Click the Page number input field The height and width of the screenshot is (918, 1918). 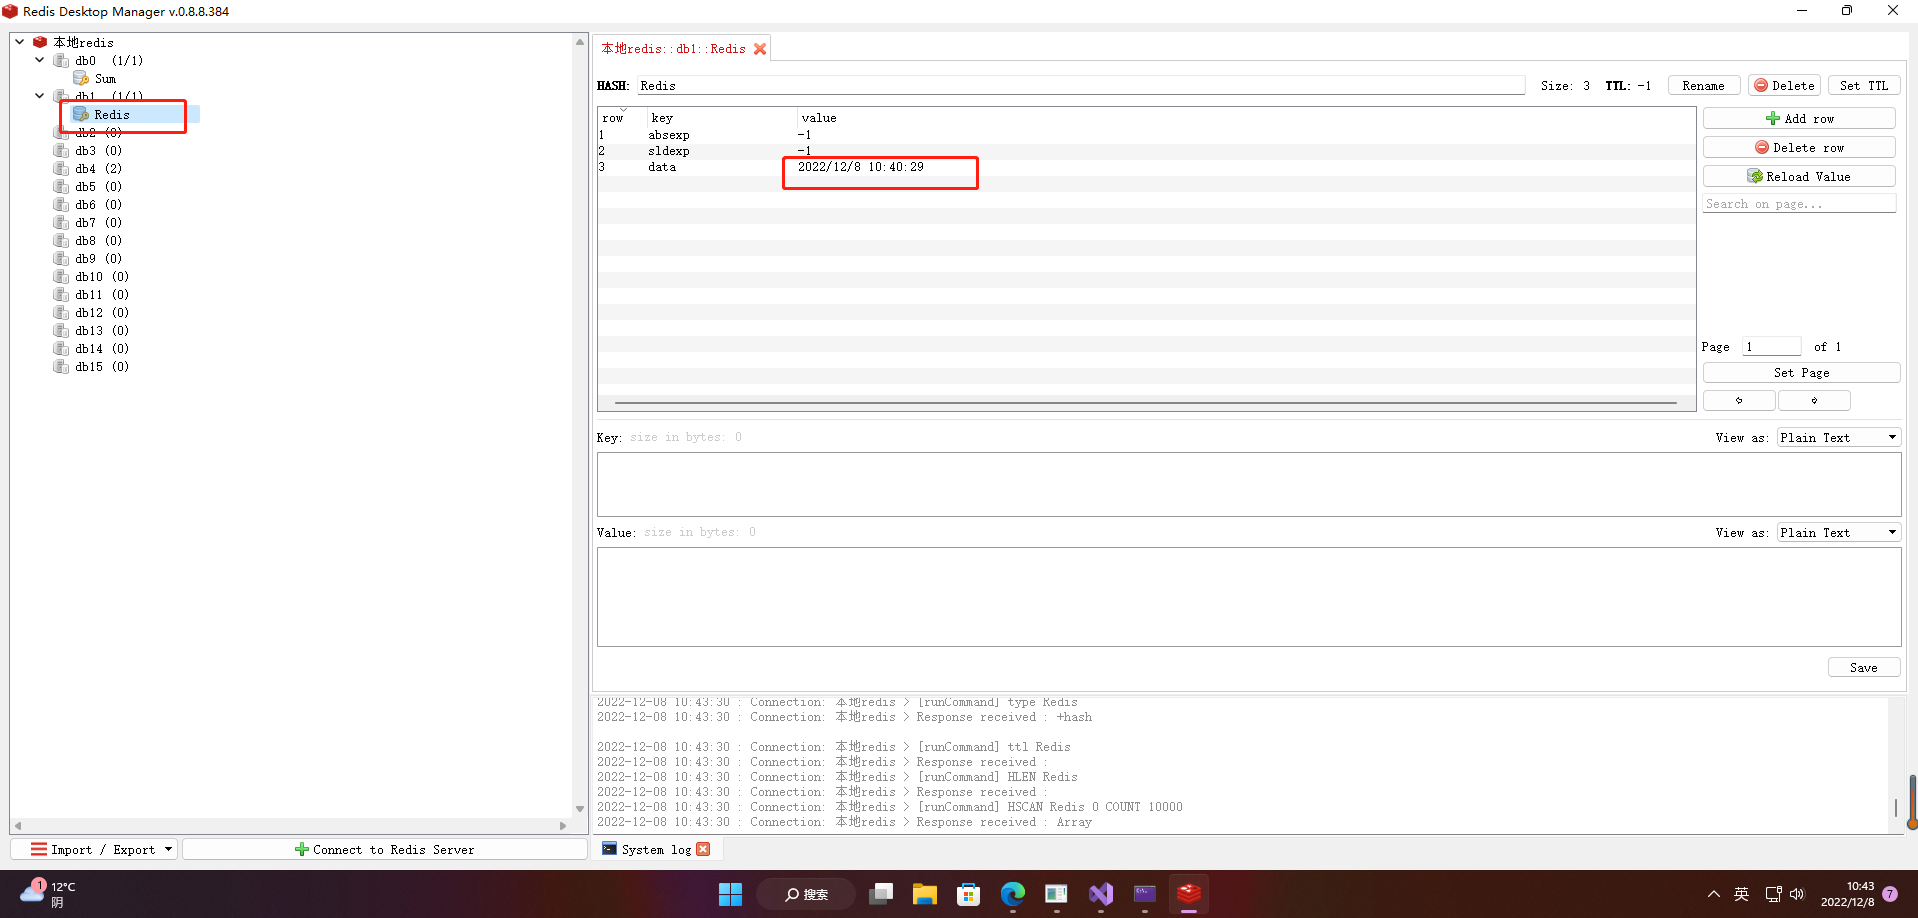tap(1771, 347)
